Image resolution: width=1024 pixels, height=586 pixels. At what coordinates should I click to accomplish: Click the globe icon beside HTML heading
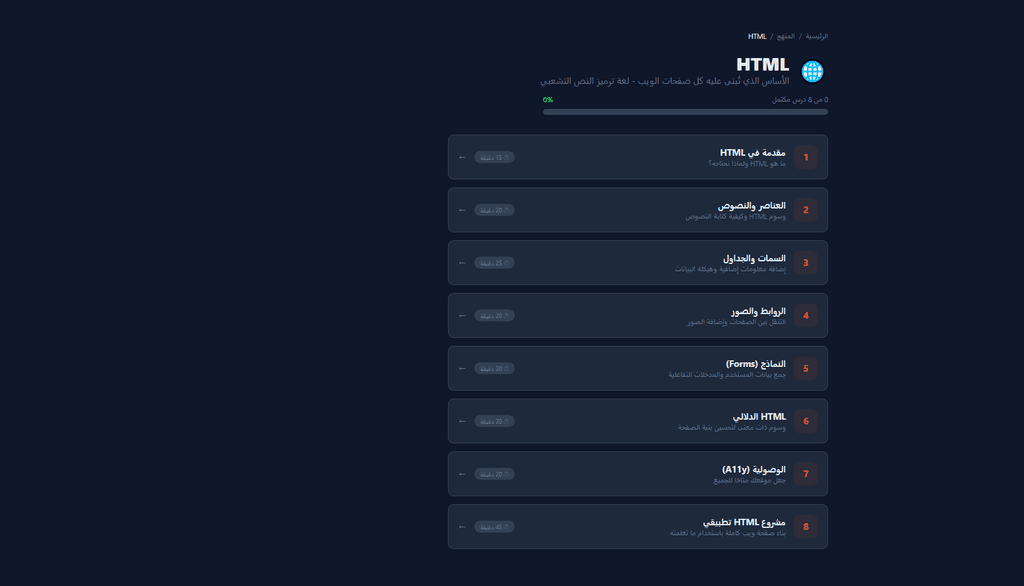pos(812,71)
